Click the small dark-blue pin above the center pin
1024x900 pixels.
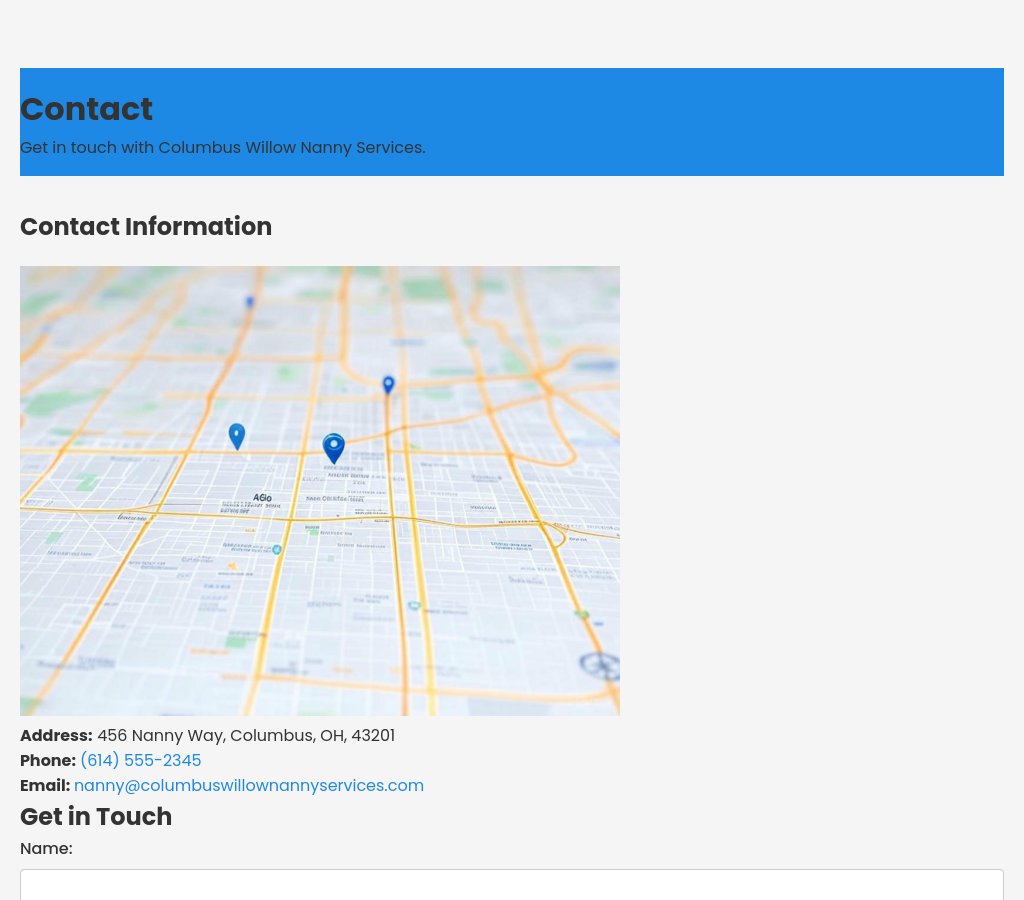pyautogui.click(x=388, y=384)
